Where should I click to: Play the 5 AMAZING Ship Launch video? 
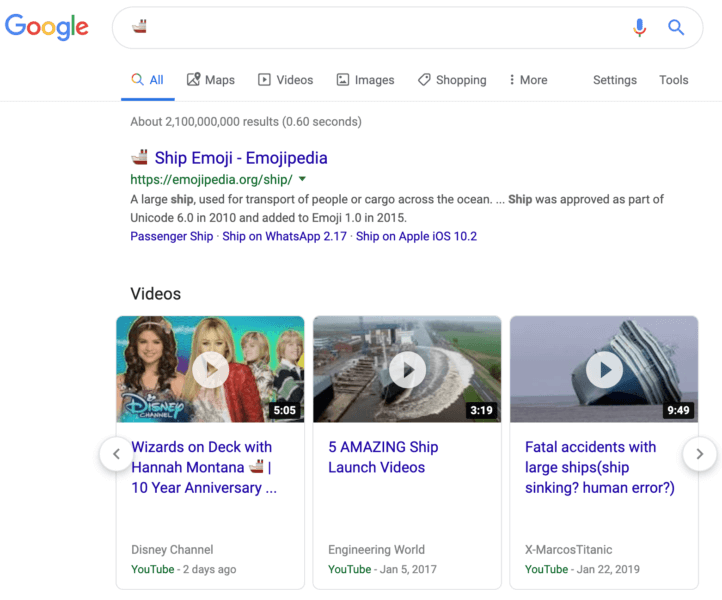point(407,370)
